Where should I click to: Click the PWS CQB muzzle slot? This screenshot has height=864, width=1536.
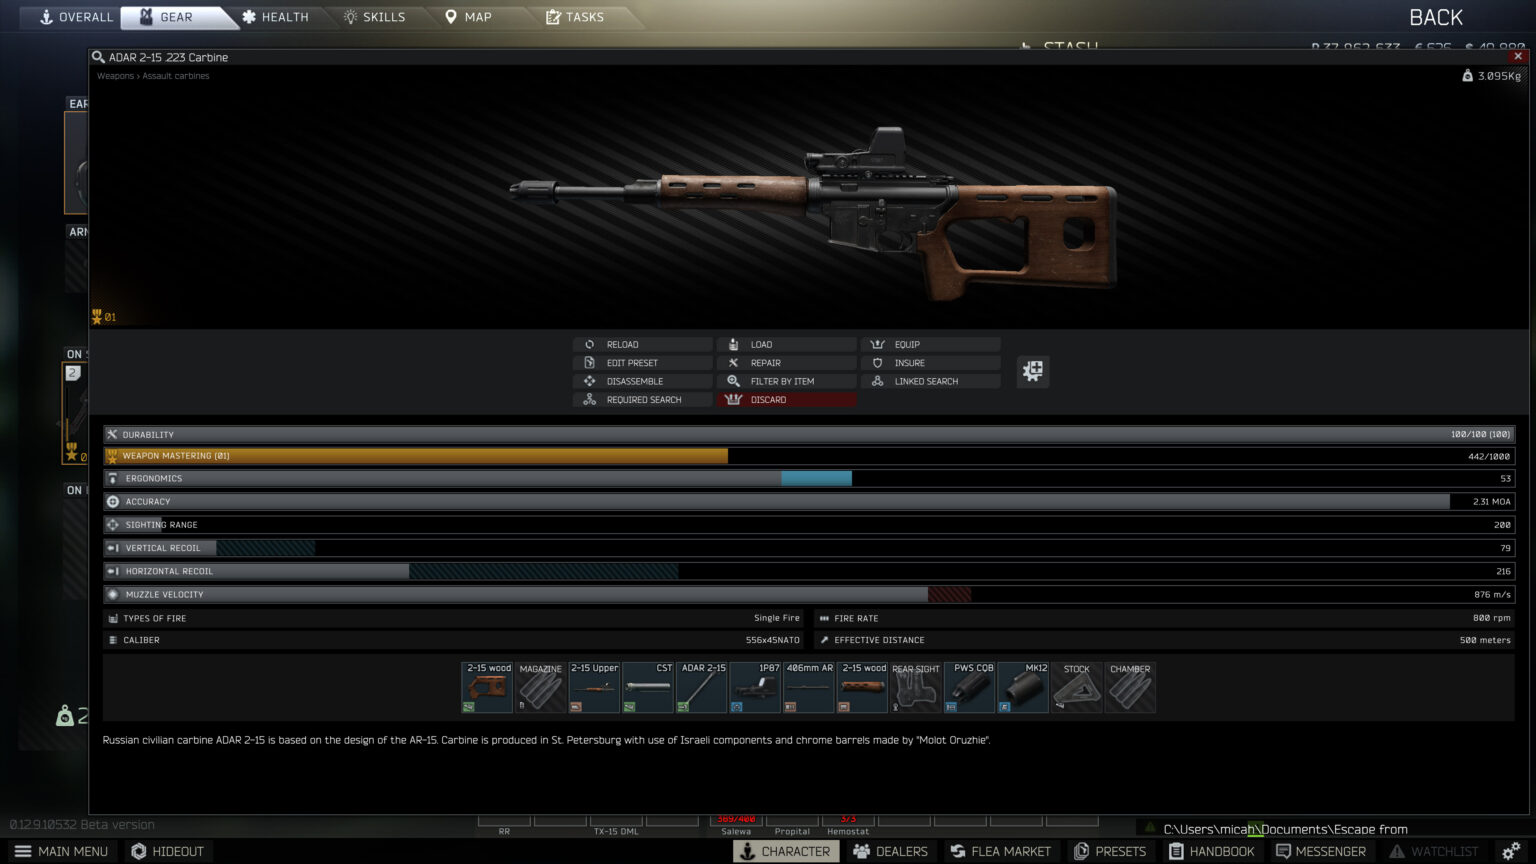click(x=969, y=687)
